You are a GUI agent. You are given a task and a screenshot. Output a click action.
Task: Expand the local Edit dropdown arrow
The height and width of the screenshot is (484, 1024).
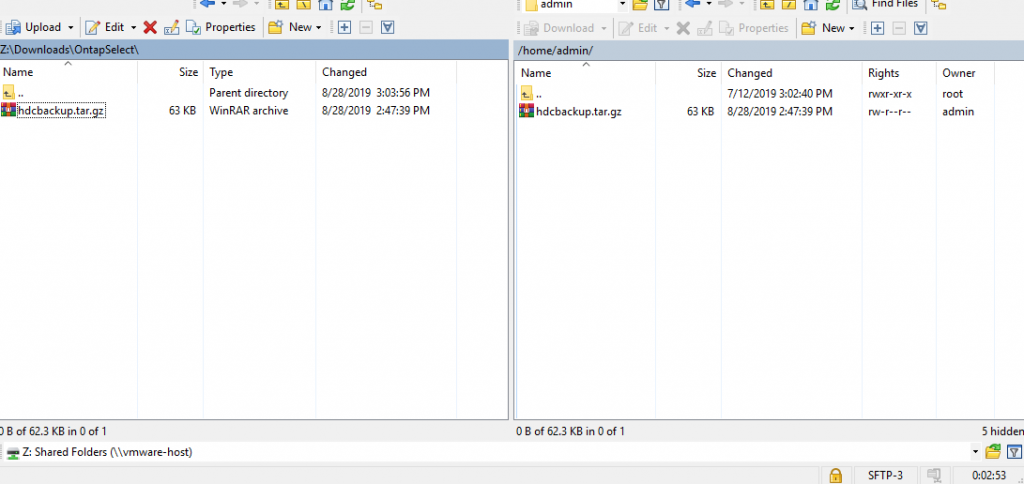[133, 27]
